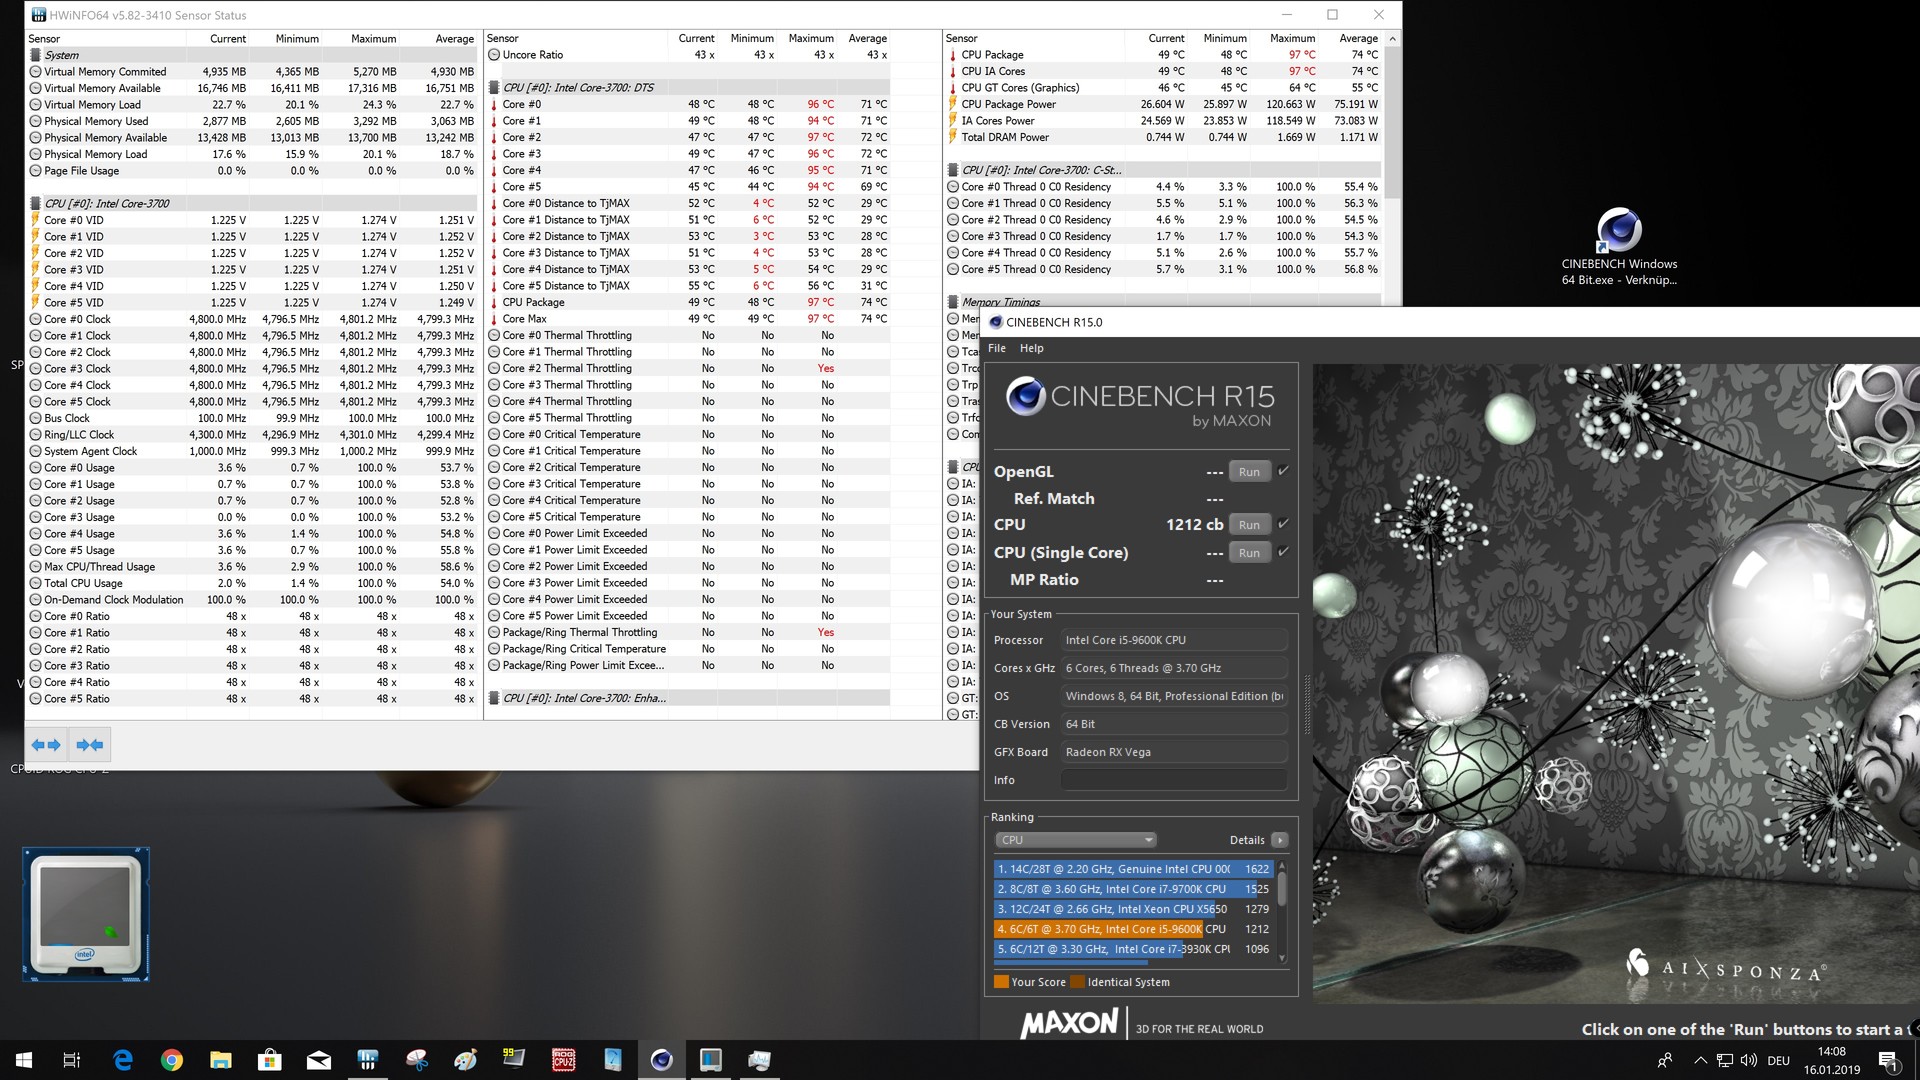Image resolution: width=1920 pixels, height=1080 pixels.
Task: Show hidden tray icons chevron
Action: pos(1700,1060)
